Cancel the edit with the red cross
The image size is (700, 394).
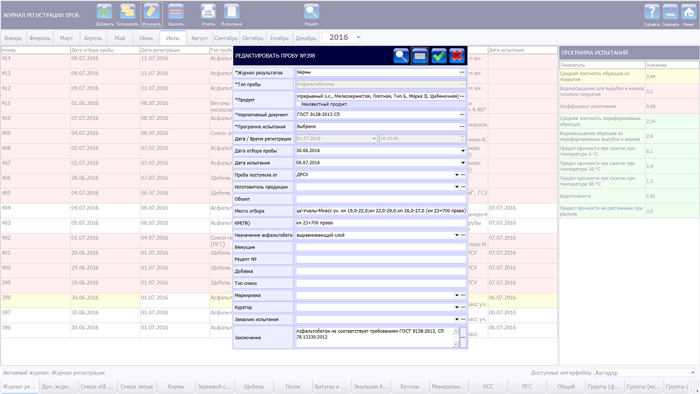[x=457, y=56]
